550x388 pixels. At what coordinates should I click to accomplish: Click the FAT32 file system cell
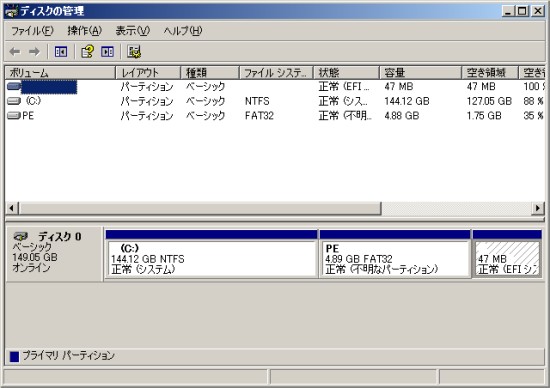point(259,116)
